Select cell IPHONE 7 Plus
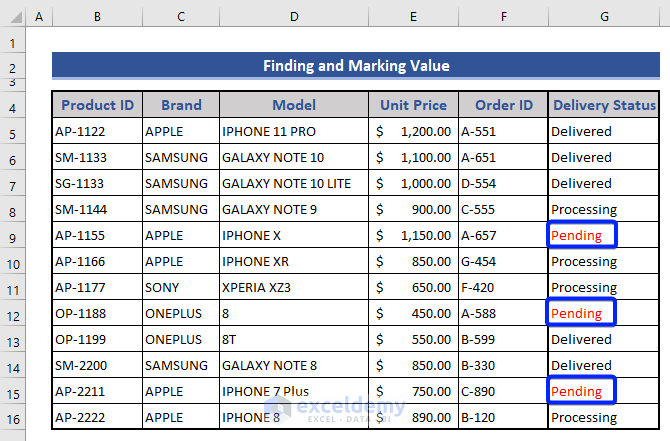Viewport: 670px width, 441px height. [294, 391]
